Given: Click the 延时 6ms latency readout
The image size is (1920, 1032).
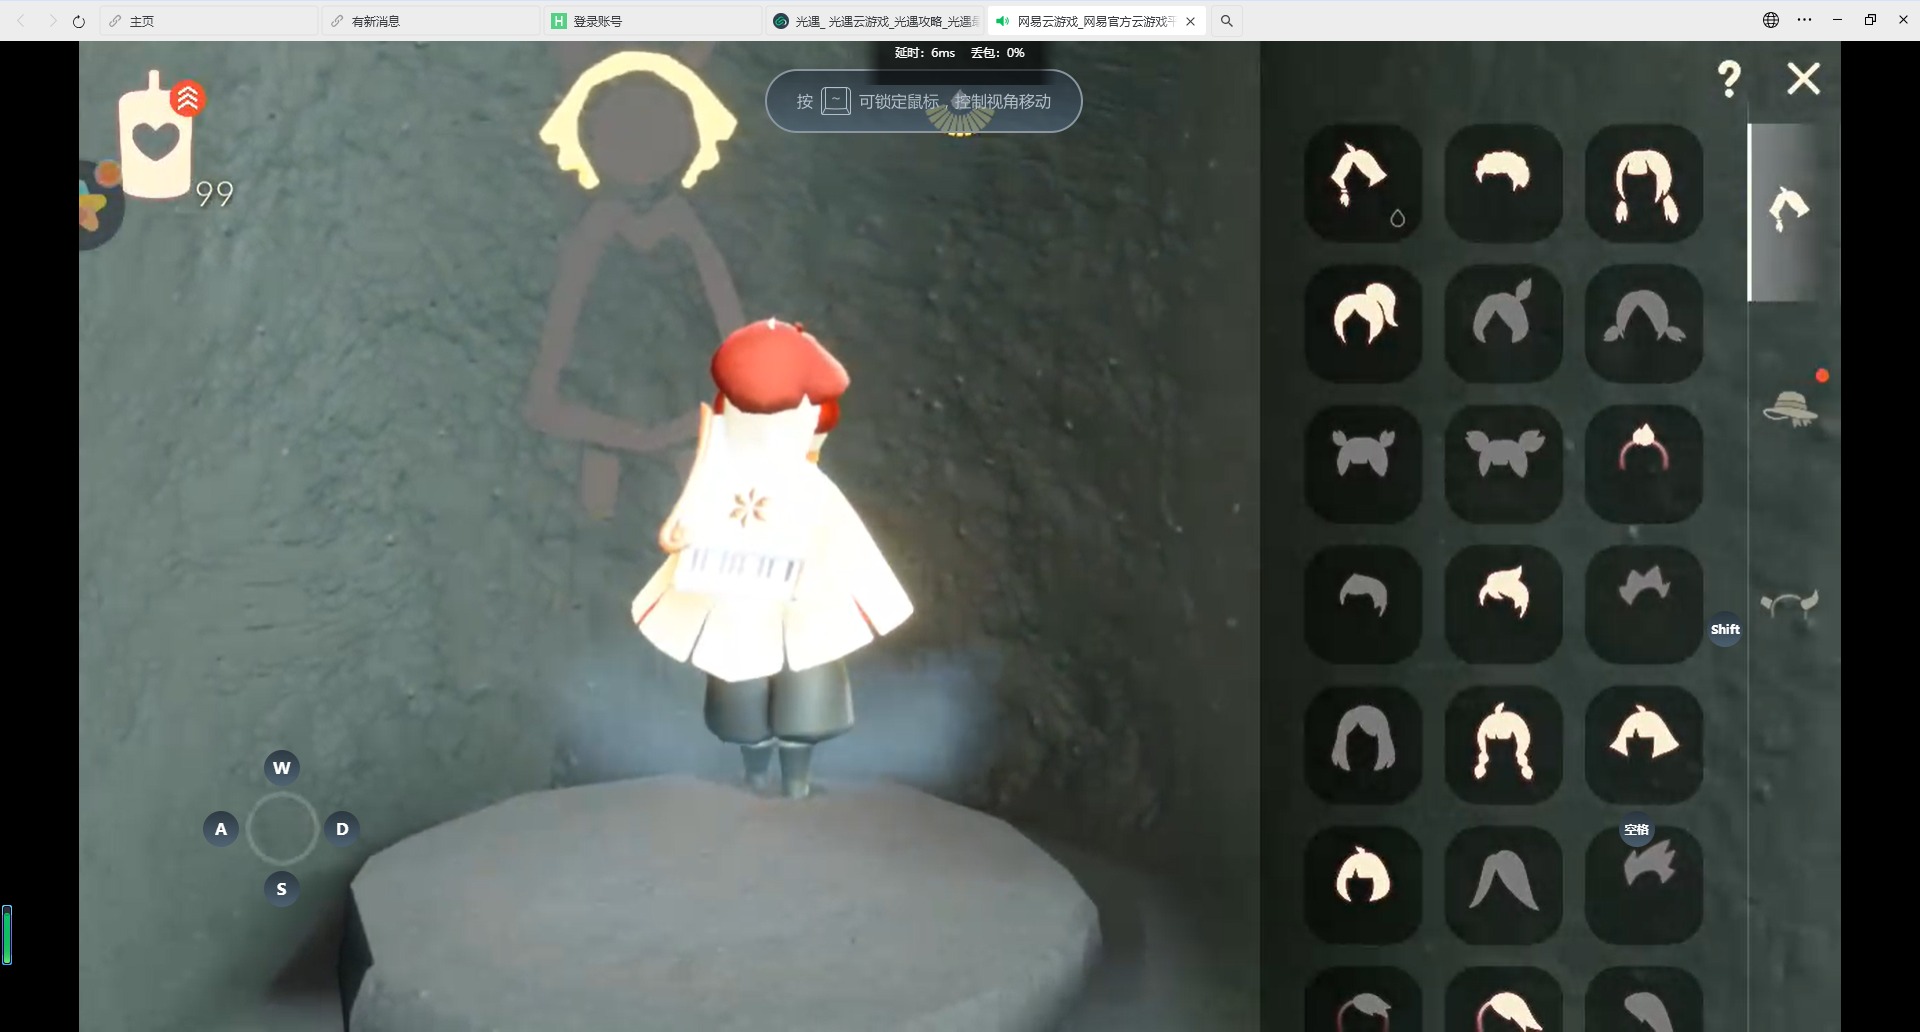Looking at the screenshot, I should click(925, 53).
